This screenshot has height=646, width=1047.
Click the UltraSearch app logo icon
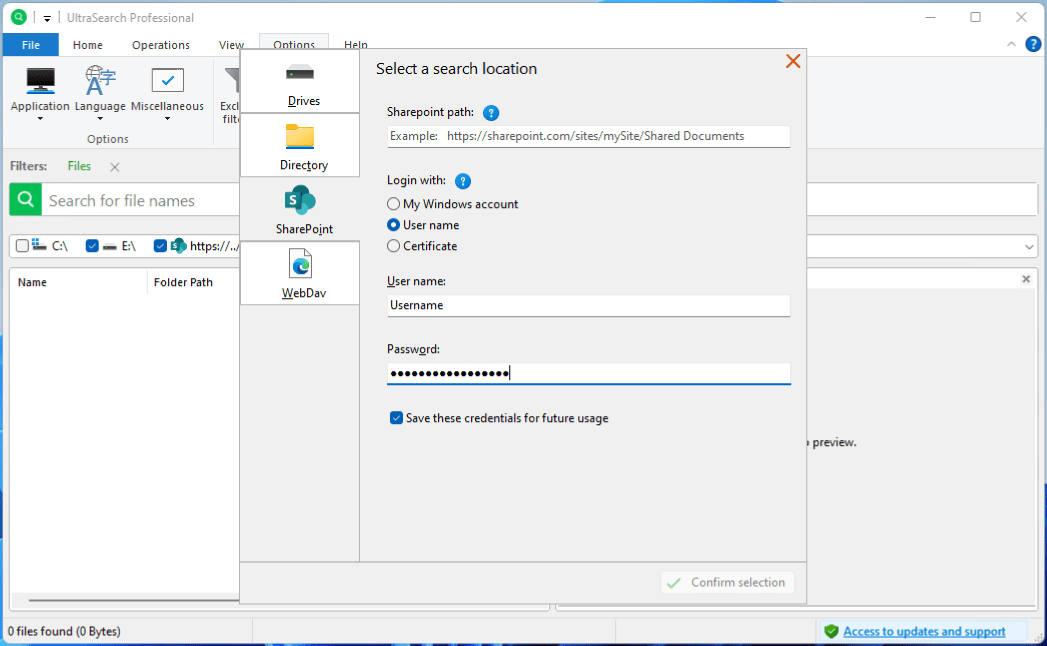coord(19,17)
